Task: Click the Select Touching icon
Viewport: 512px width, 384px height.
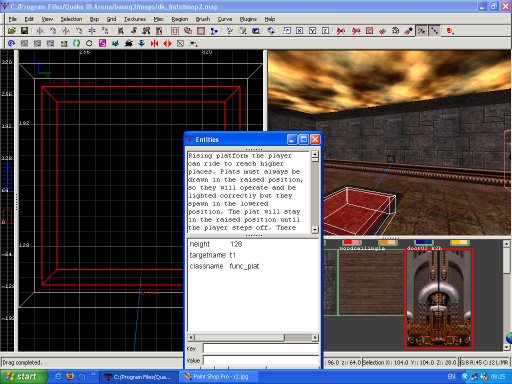Action: (134, 31)
